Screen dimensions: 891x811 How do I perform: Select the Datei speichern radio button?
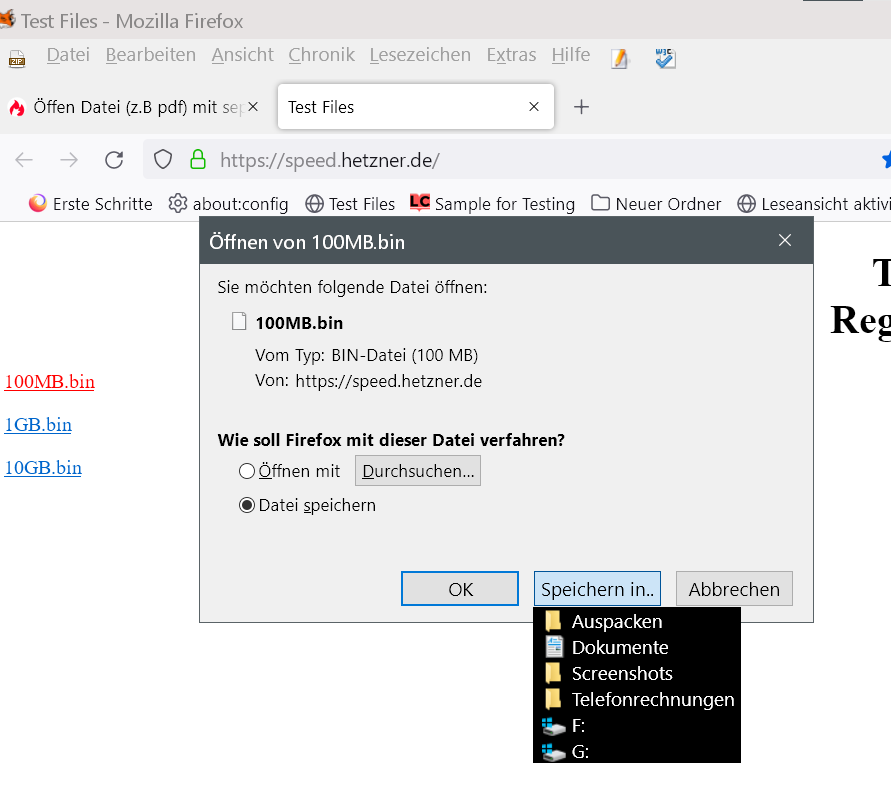point(247,505)
